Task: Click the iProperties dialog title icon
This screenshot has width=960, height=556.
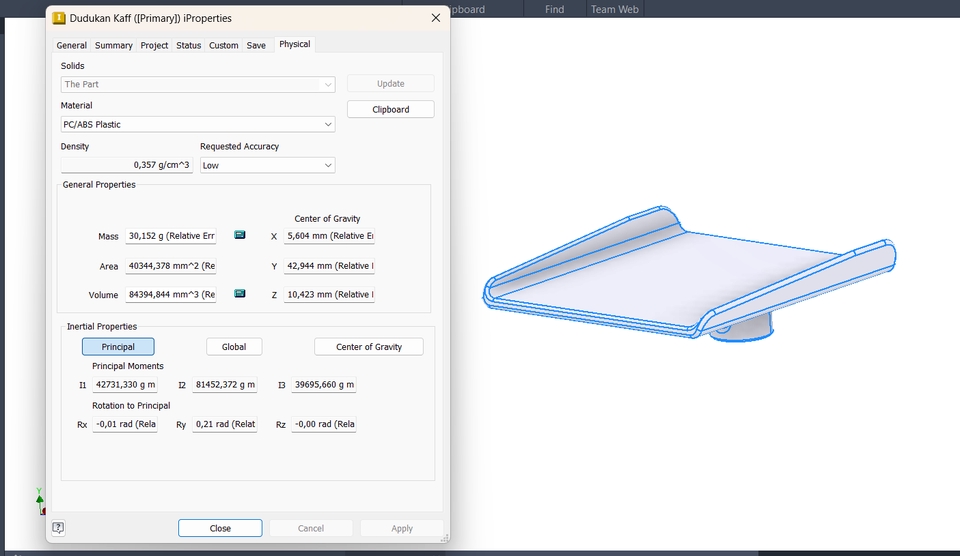Action: click(59, 18)
